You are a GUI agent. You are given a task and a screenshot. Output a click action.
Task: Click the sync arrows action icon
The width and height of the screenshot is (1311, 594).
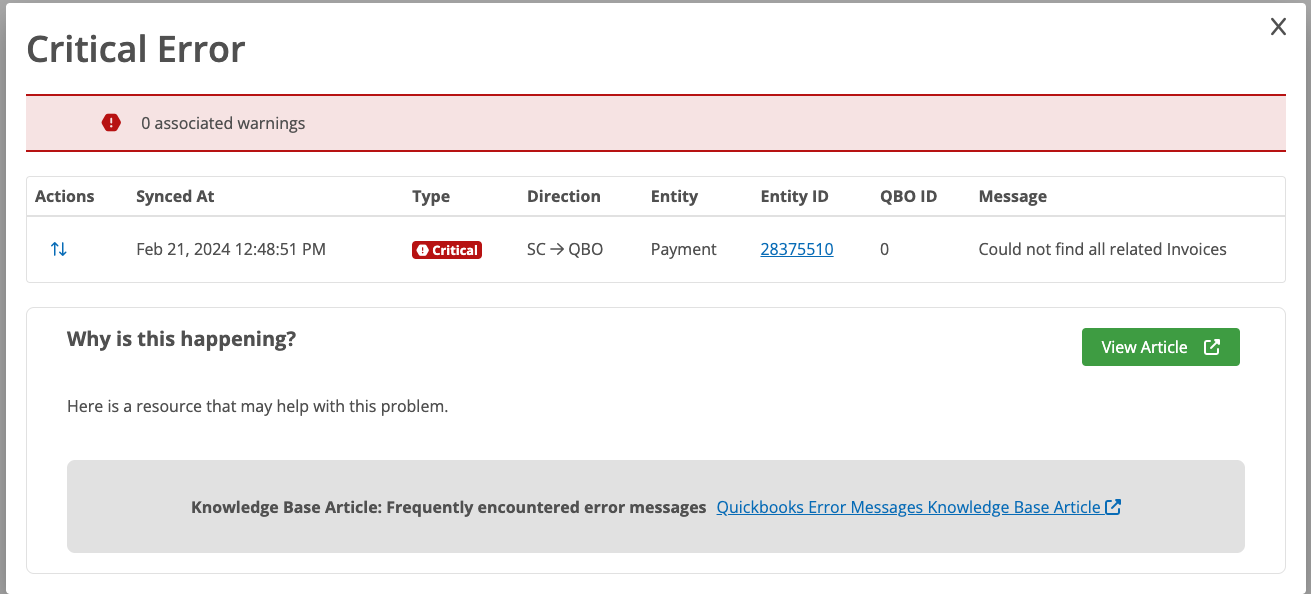pos(59,249)
